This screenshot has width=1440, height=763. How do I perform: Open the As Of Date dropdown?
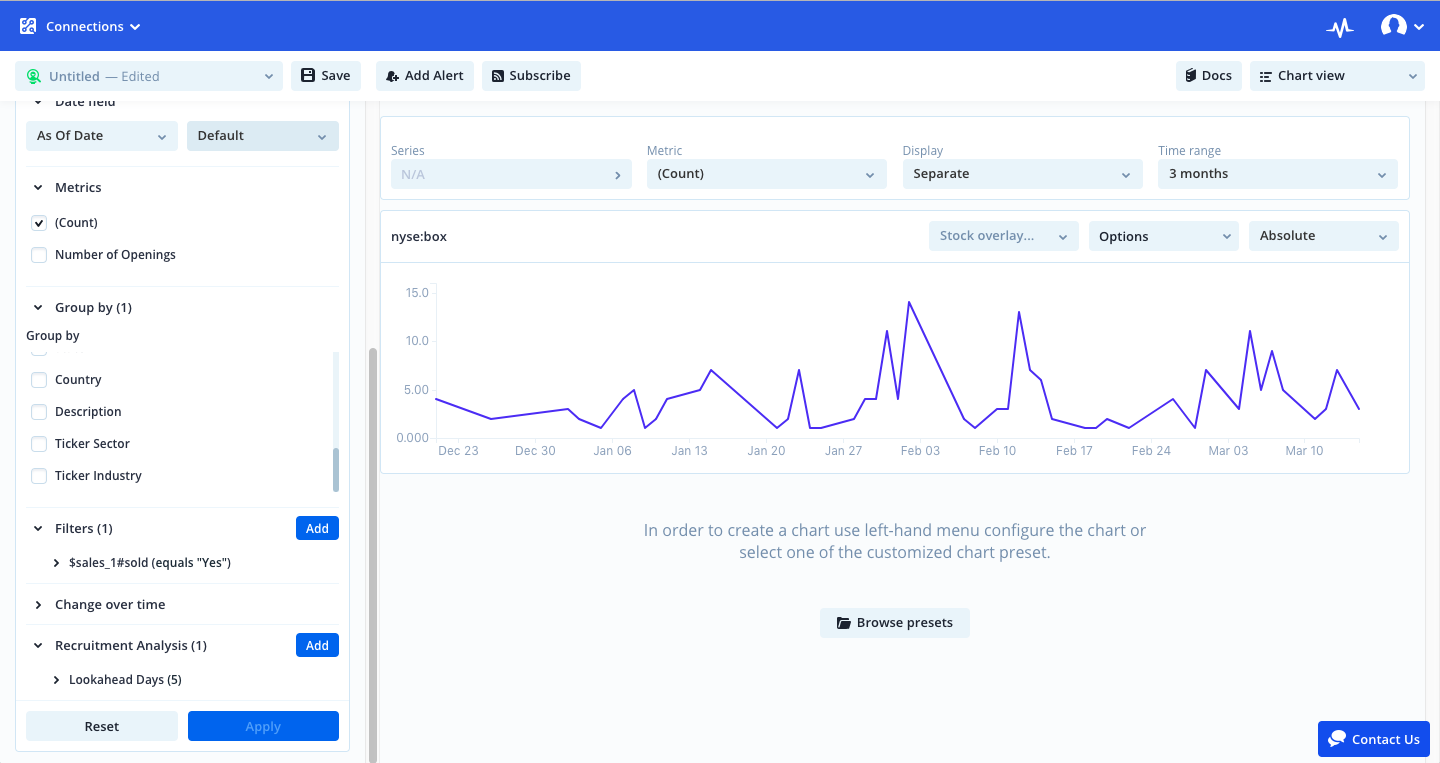[x=102, y=136]
